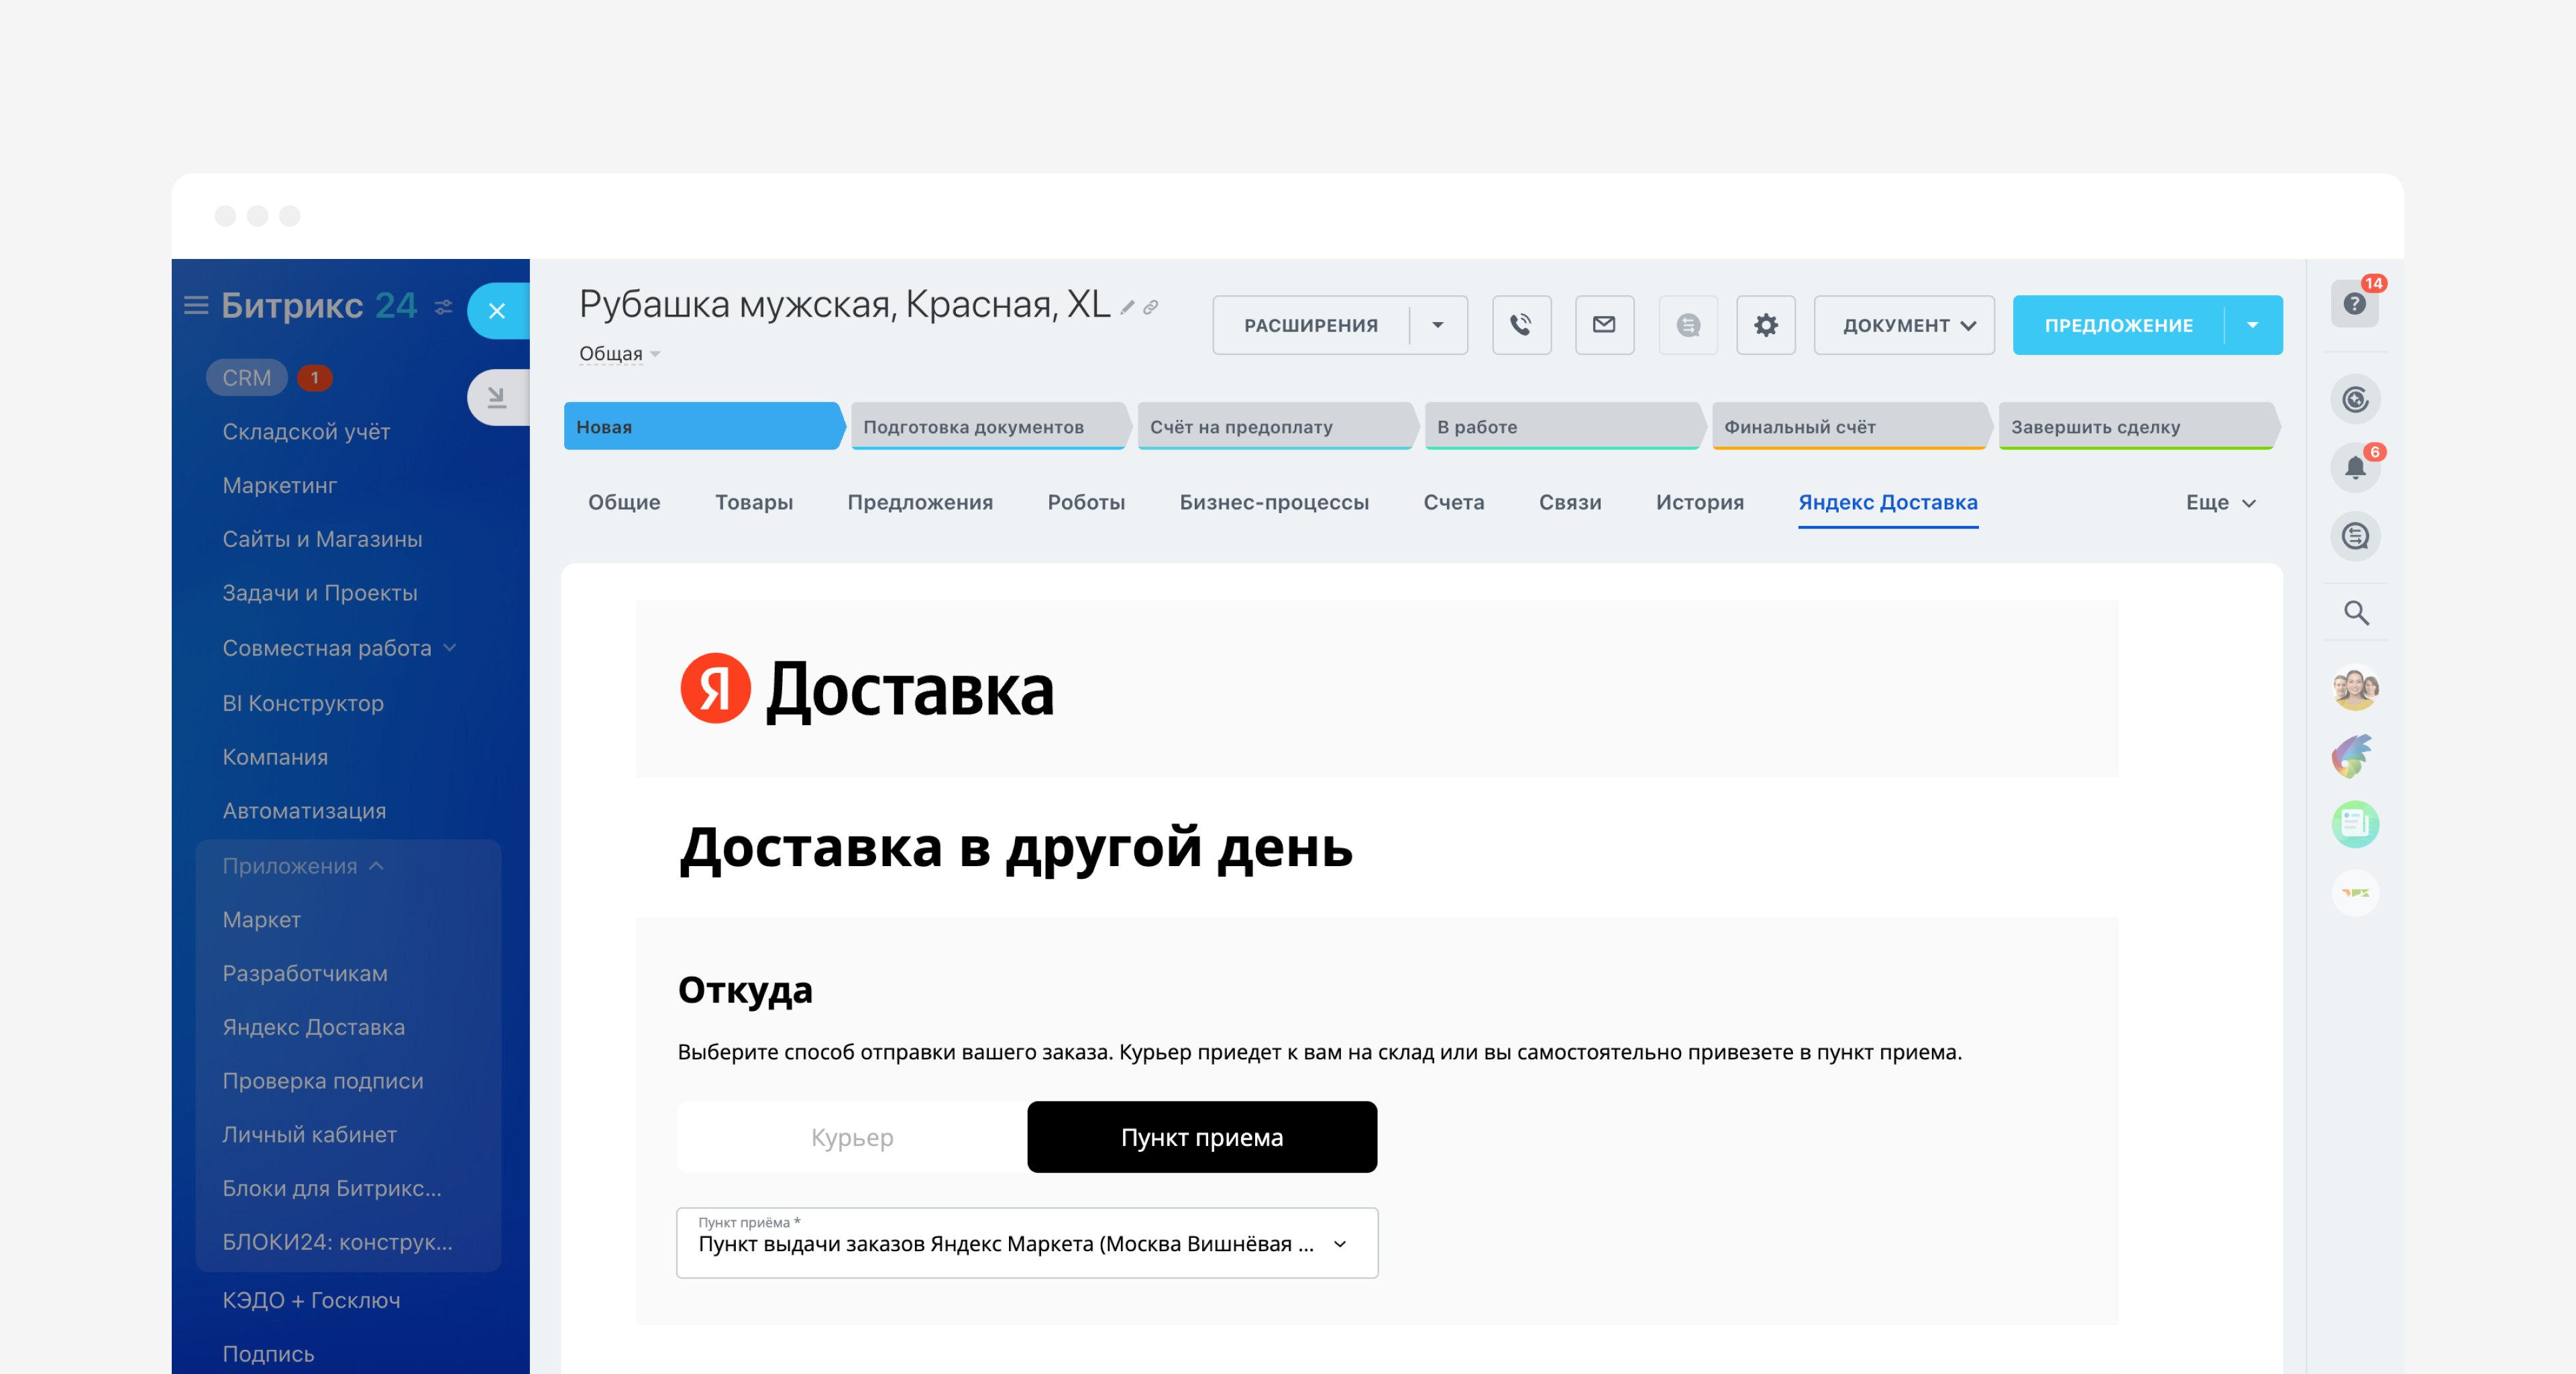This screenshot has height=1374, width=2576.
Task: Switch to the Общие tab
Action: point(624,502)
